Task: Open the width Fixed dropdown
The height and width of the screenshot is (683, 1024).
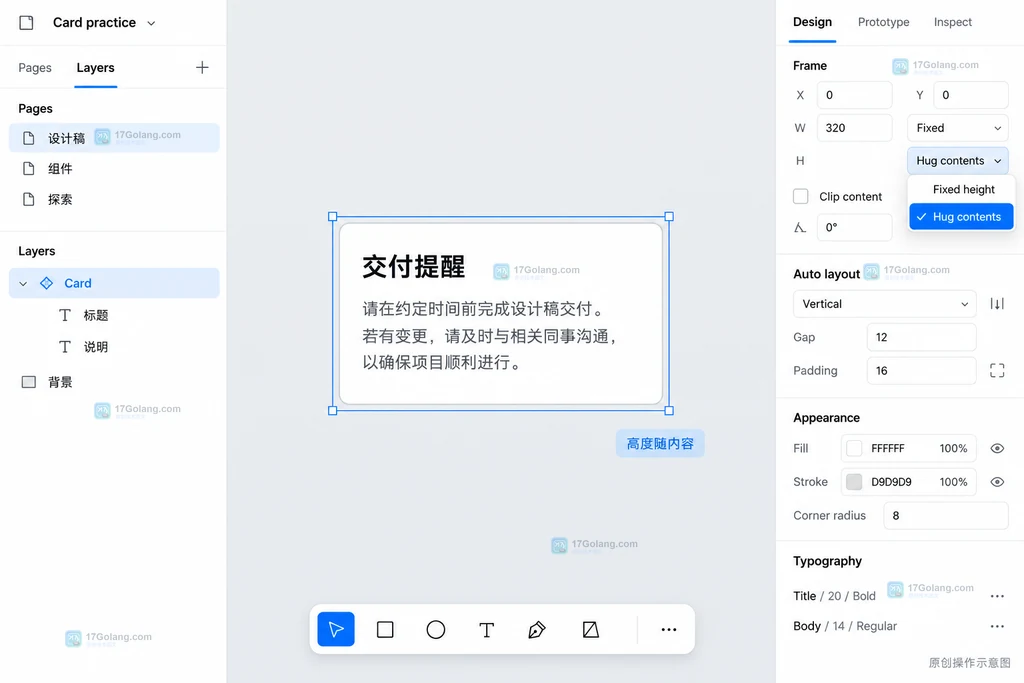Action: click(957, 128)
